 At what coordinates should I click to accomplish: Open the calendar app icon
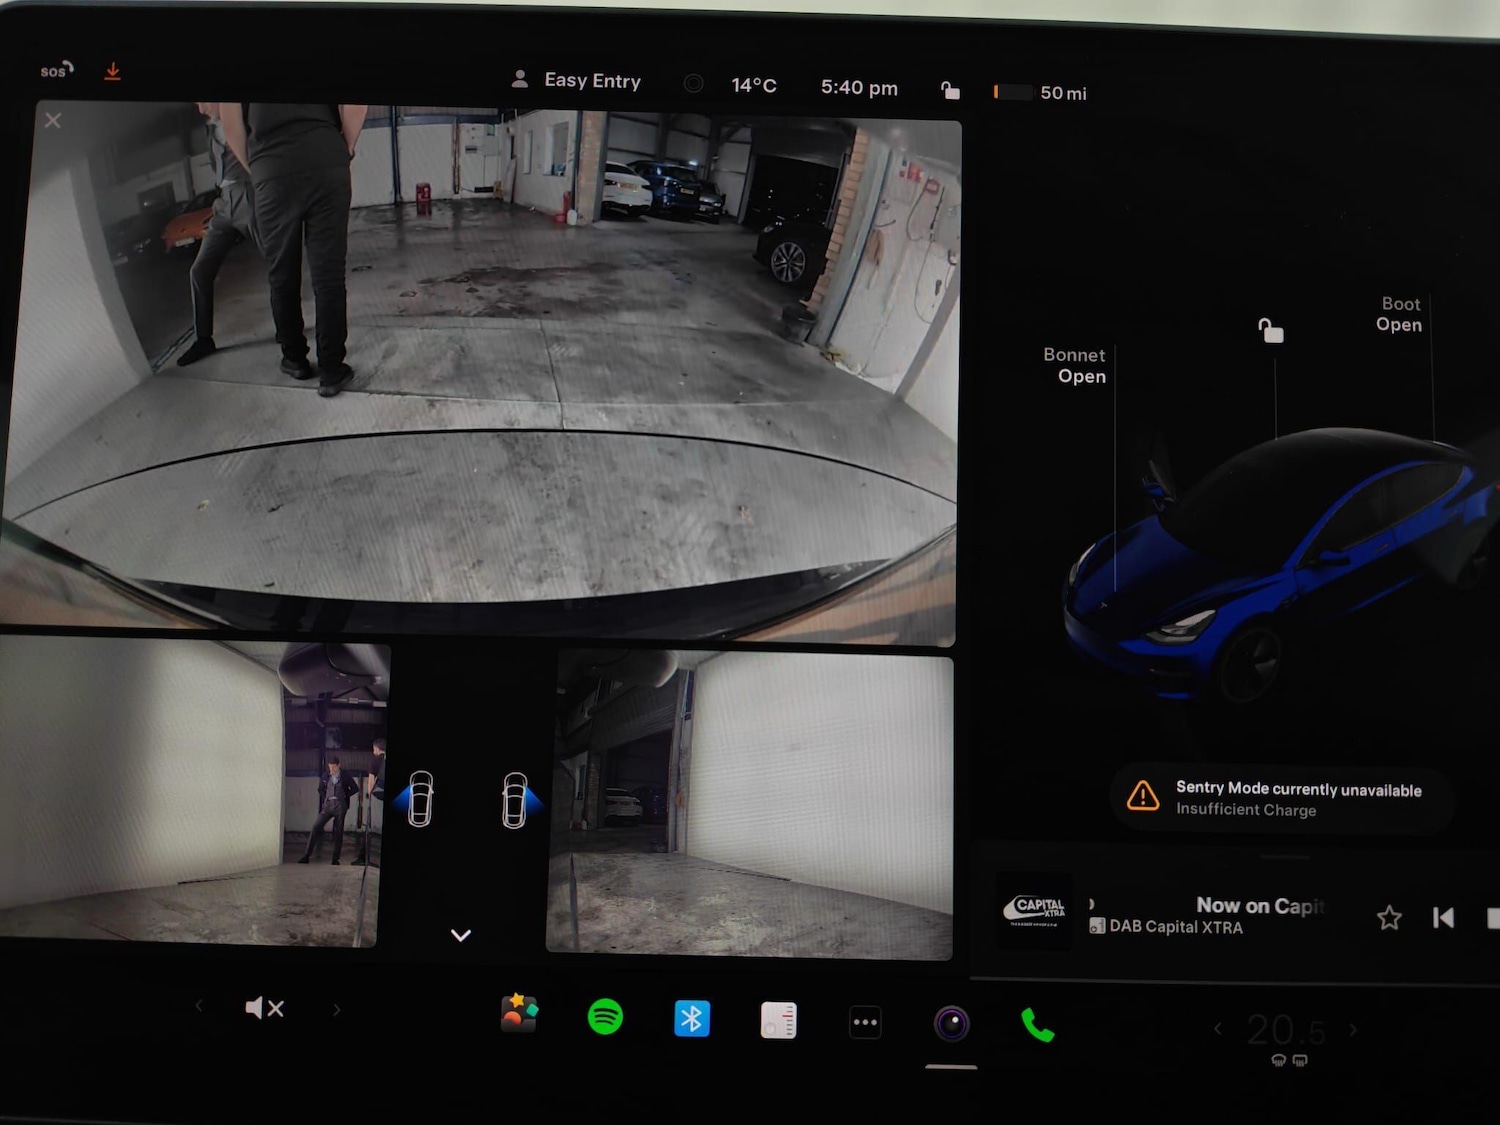coord(778,1021)
